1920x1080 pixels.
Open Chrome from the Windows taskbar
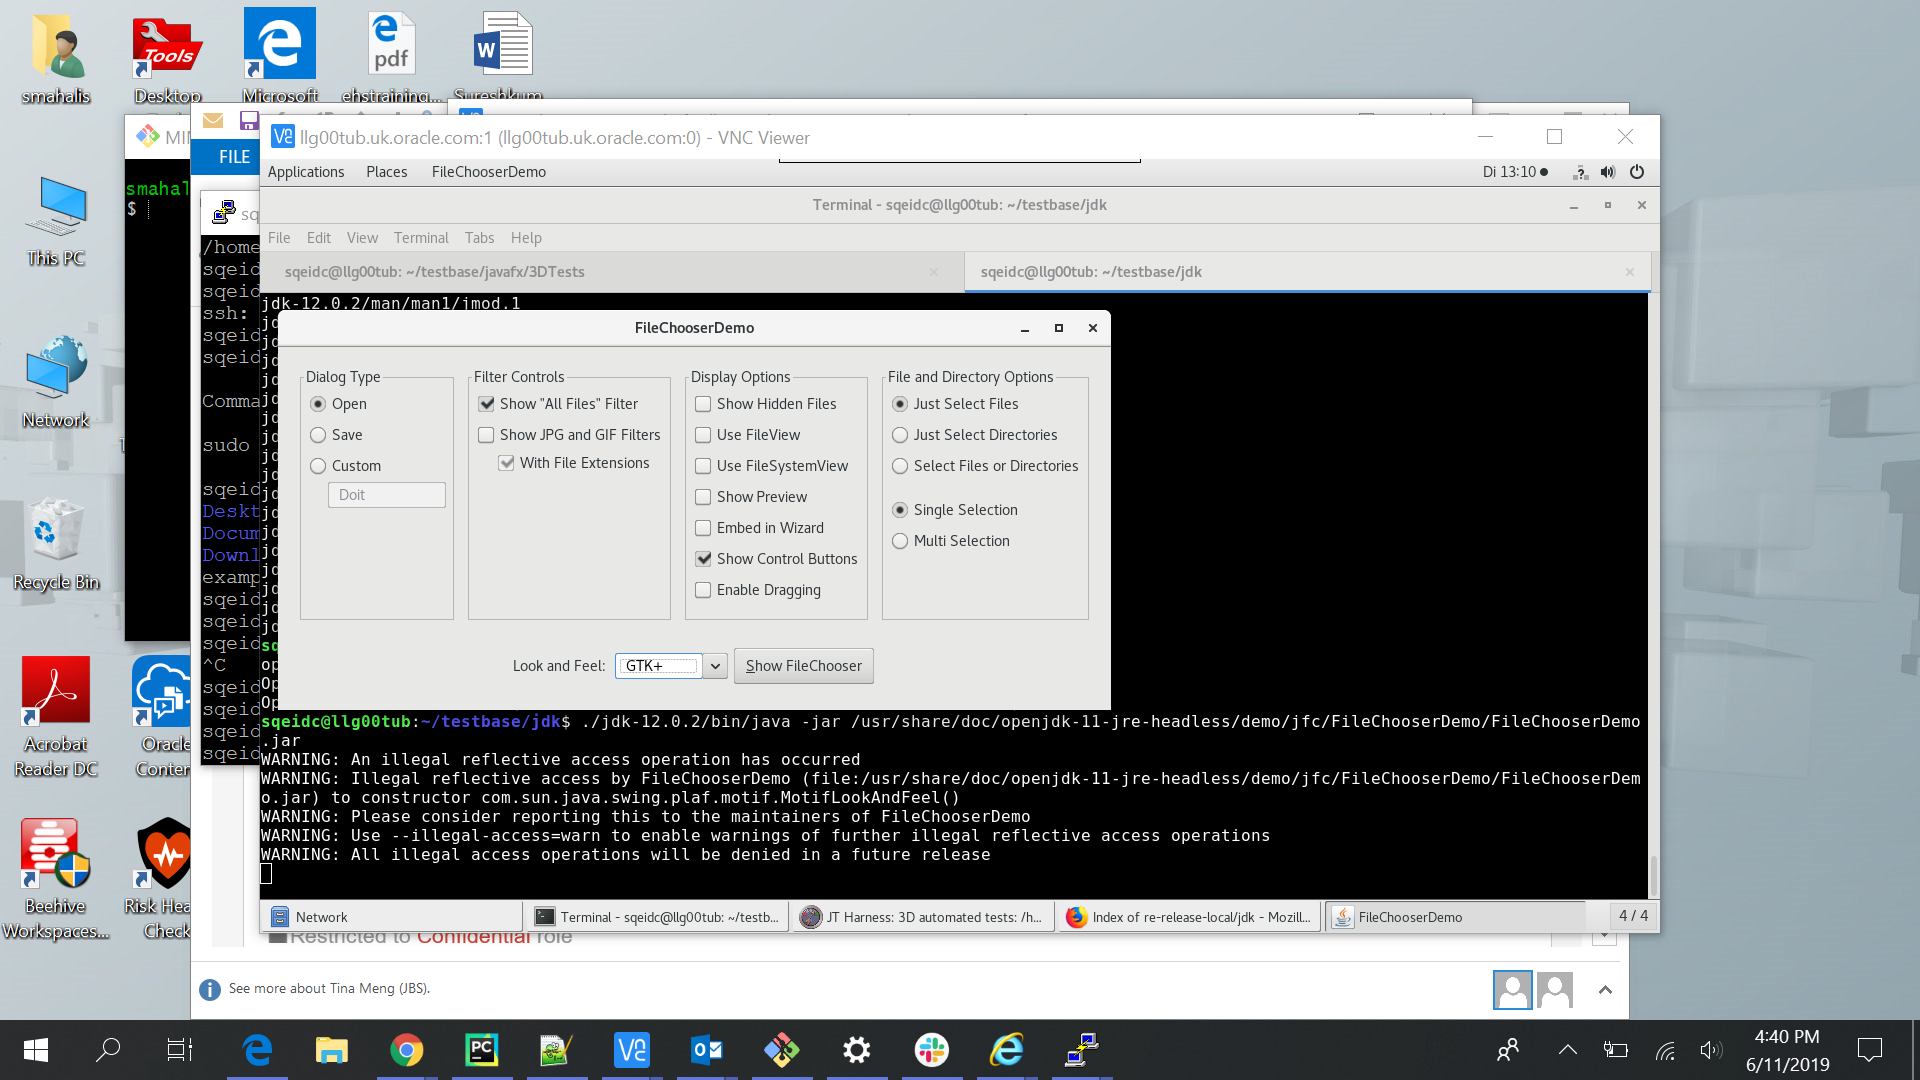pyautogui.click(x=406, y=1050)
